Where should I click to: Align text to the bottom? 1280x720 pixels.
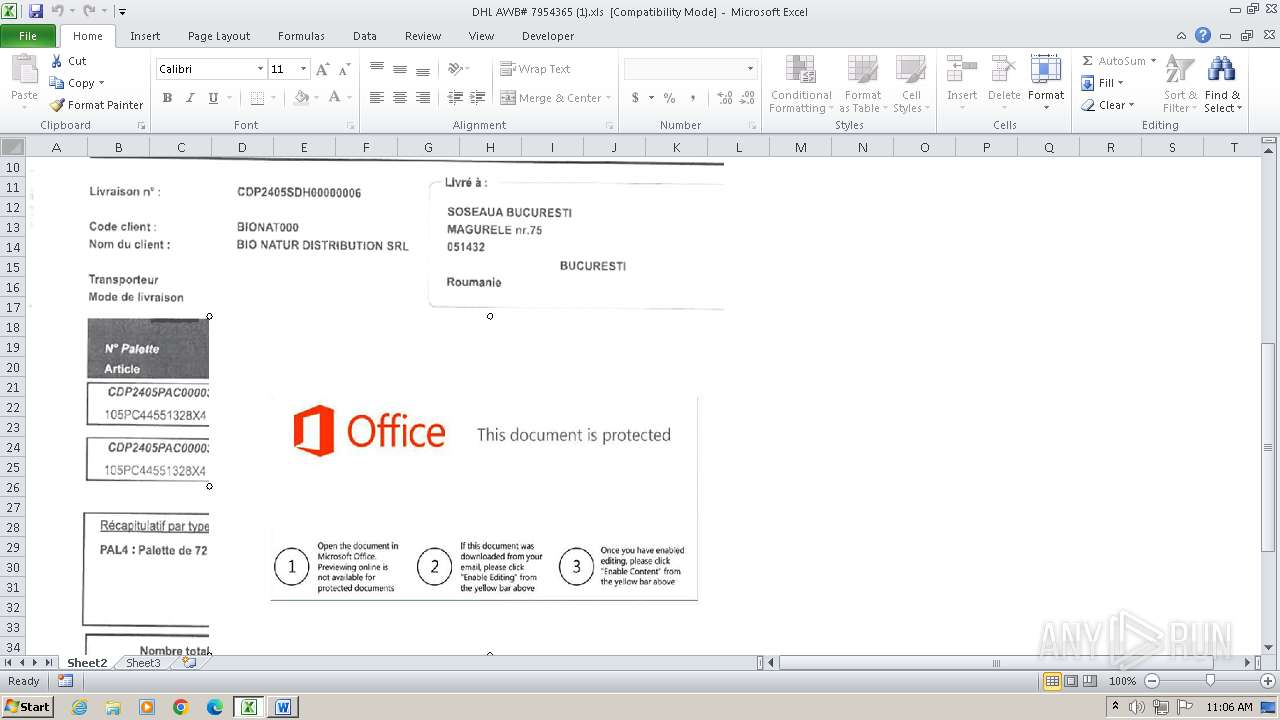[x=423, y=69]
